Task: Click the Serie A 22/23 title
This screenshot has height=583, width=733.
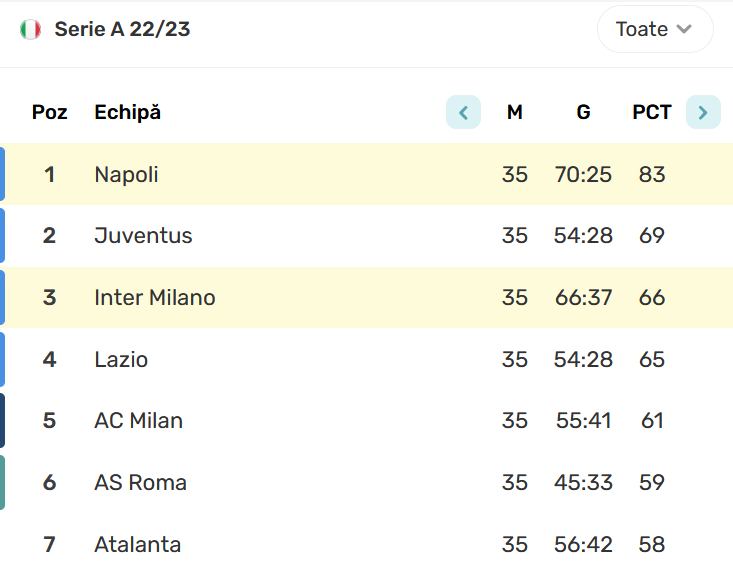Action: pos(122,29)
